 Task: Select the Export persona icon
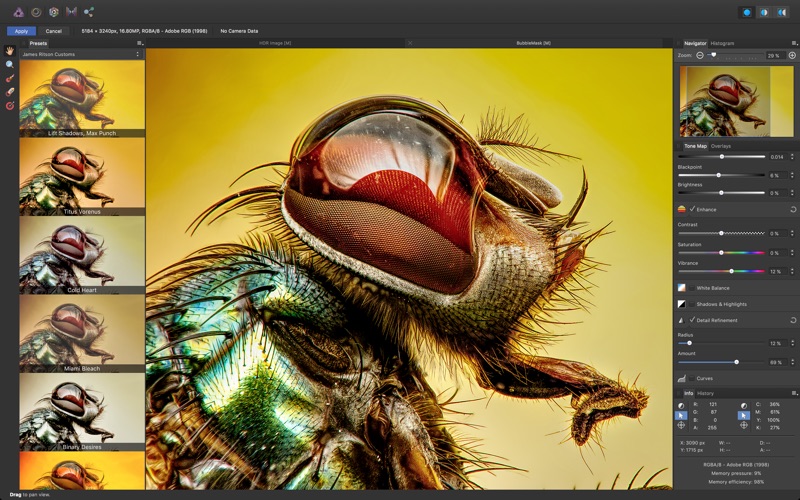[x=89, y=12]
